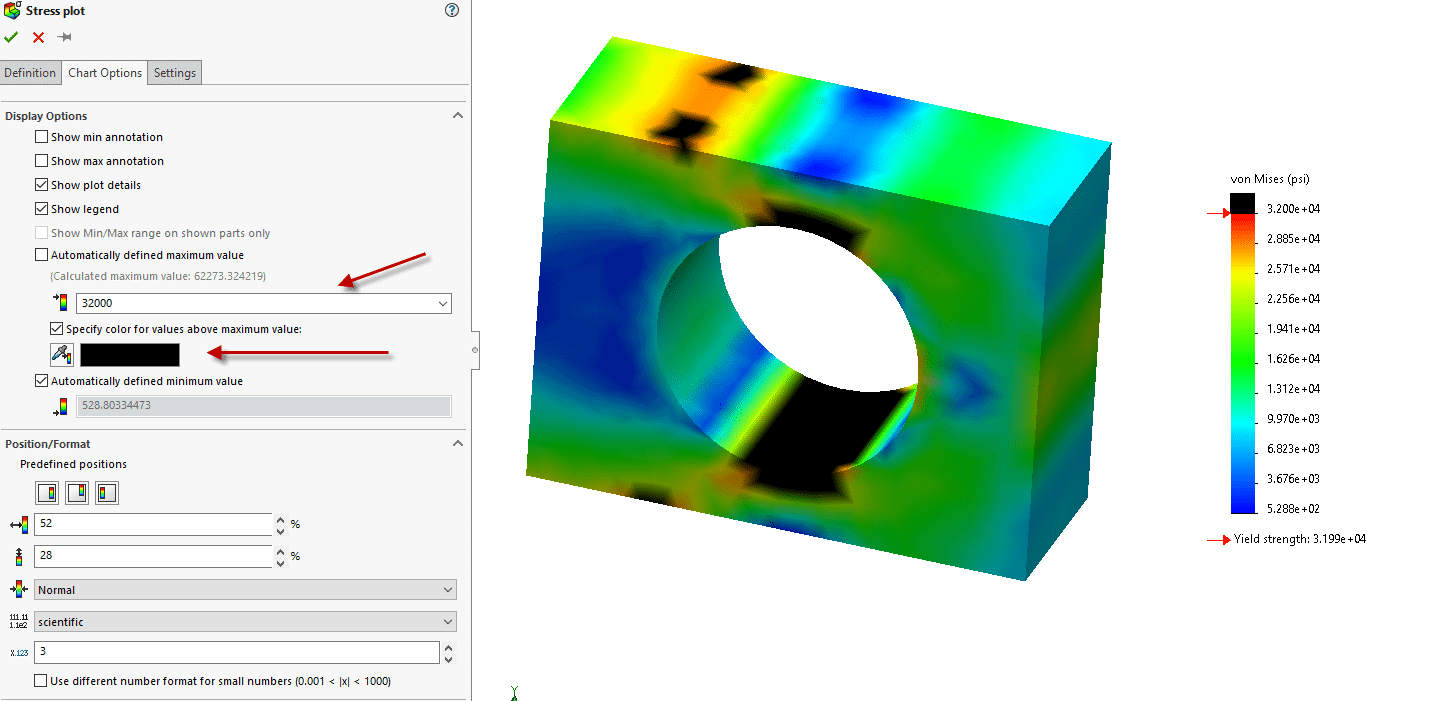Select the first predefined legend position icon
Image resolution: width=1448 pixels, height=701 pixels.
point(47,492)
